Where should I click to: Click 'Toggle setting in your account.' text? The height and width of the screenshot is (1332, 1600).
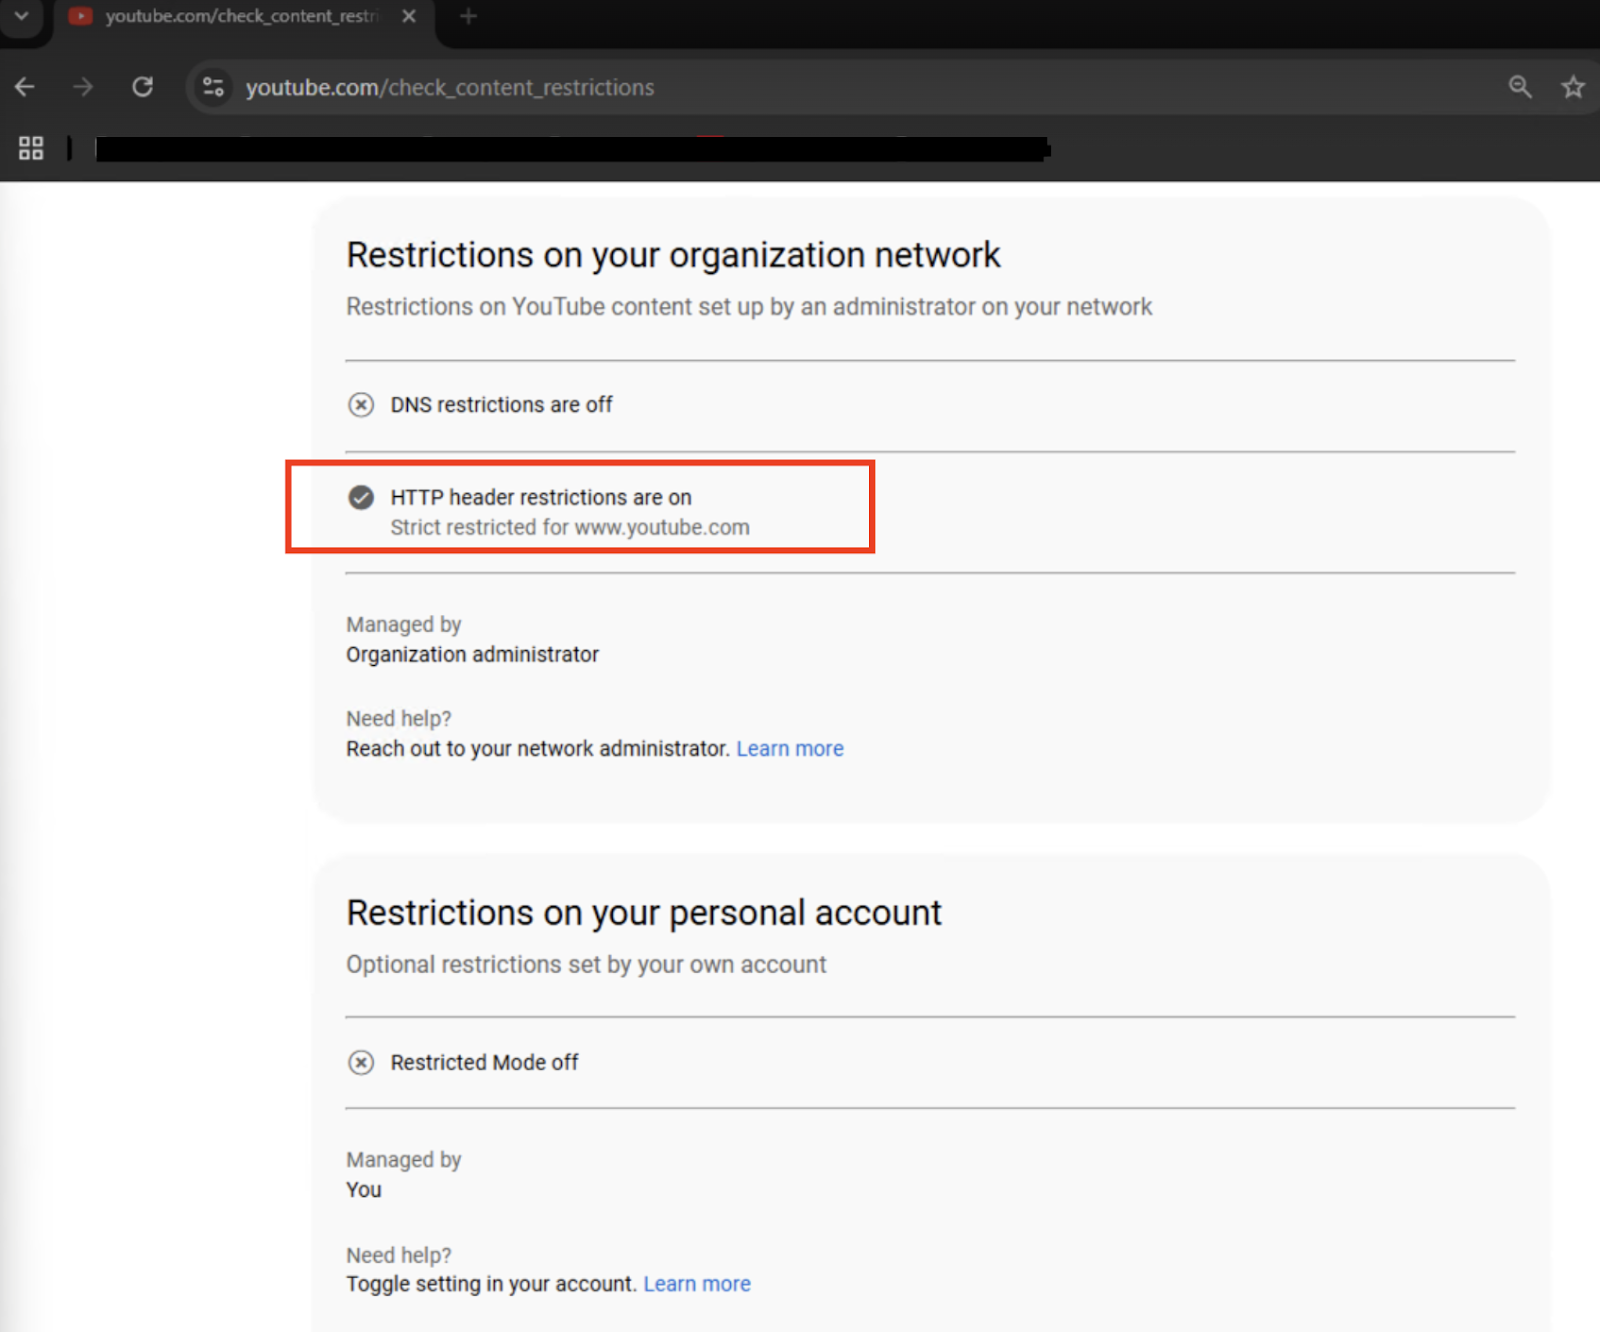tap(491, 1283)
